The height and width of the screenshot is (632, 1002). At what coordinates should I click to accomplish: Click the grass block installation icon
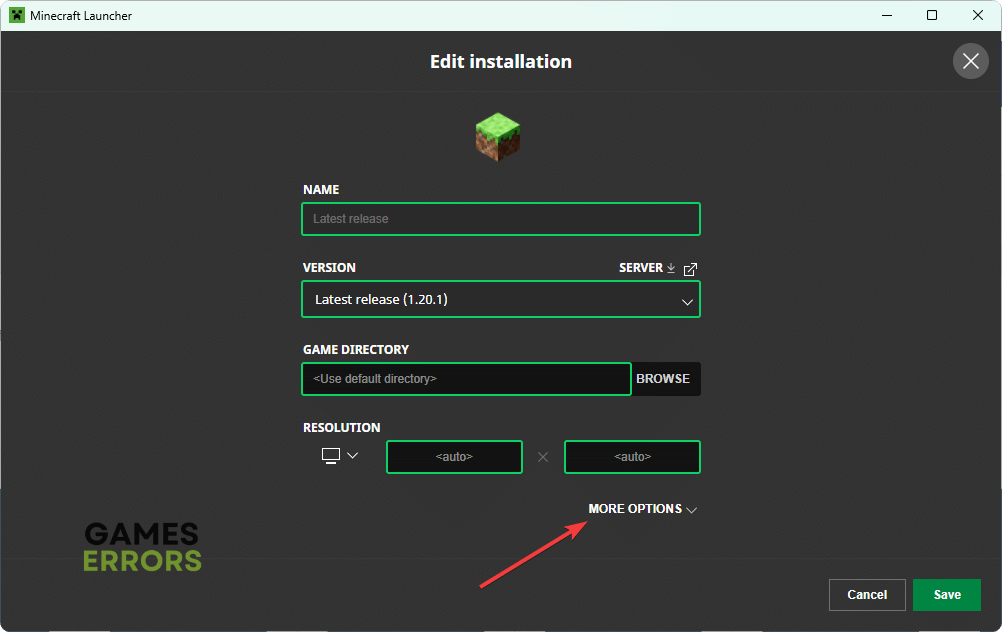(498, 137)
